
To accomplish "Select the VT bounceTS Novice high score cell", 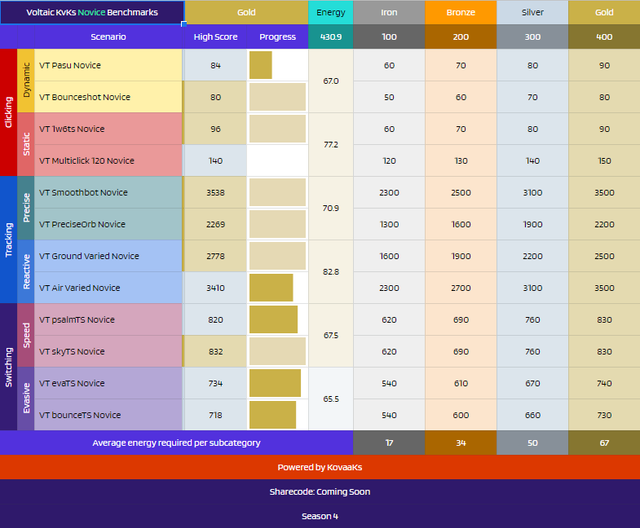I will [x=215, y=415].
